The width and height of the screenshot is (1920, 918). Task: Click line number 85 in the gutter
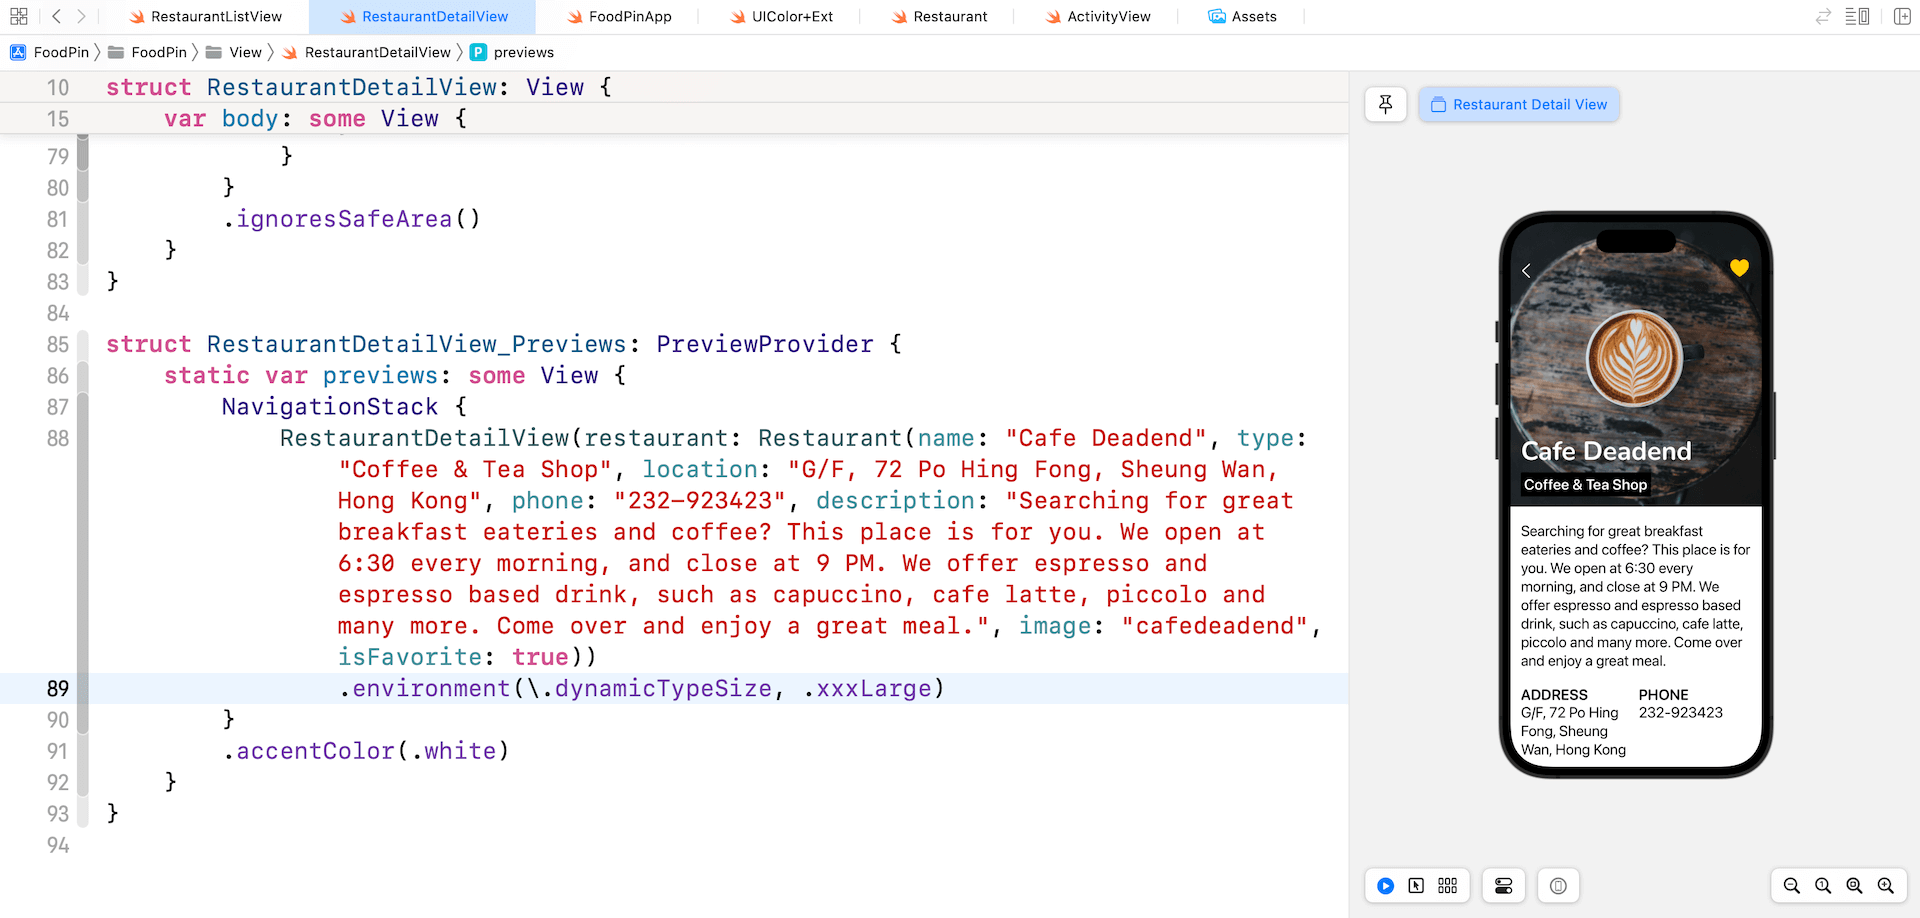tap(58, 344)
